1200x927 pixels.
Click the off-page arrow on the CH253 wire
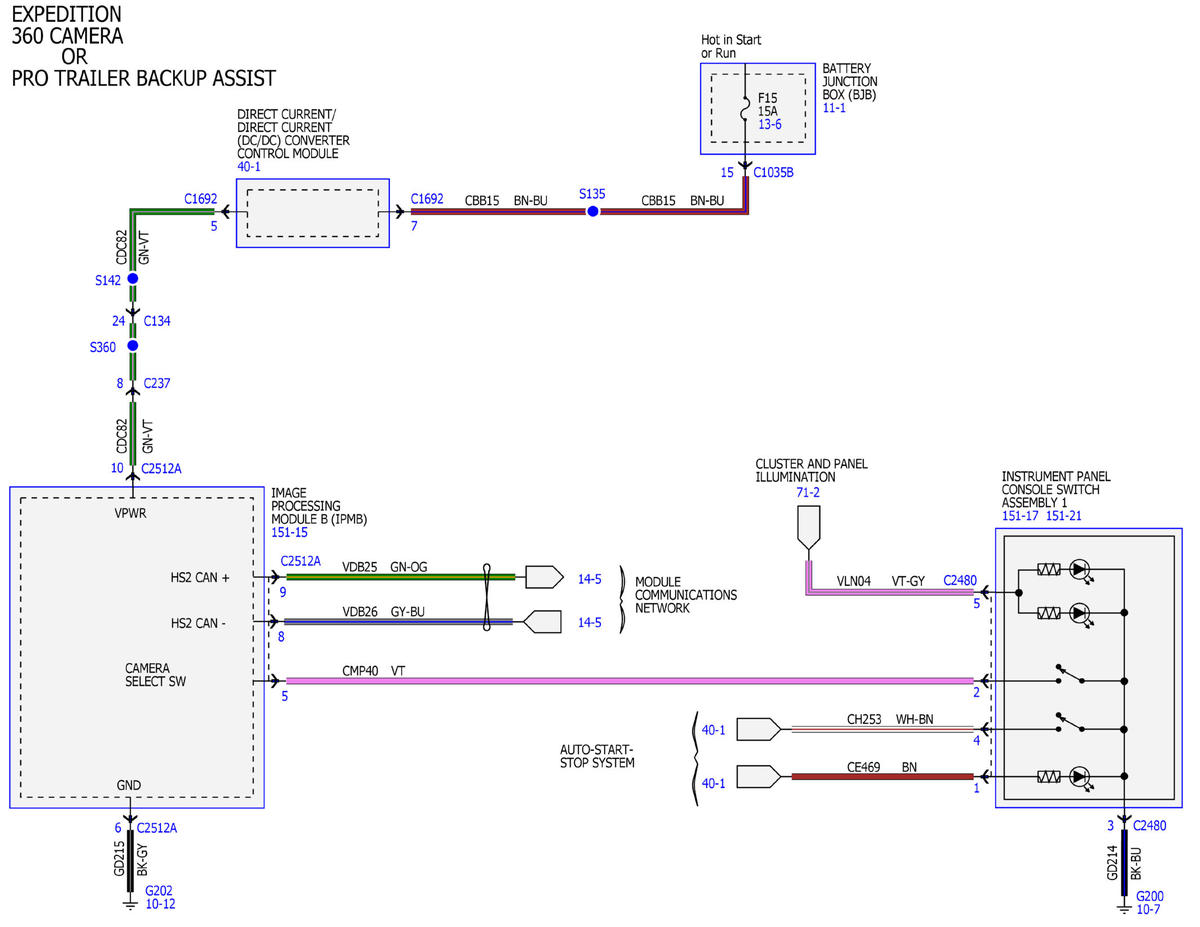pyautogui.click(x=759, y=730)
